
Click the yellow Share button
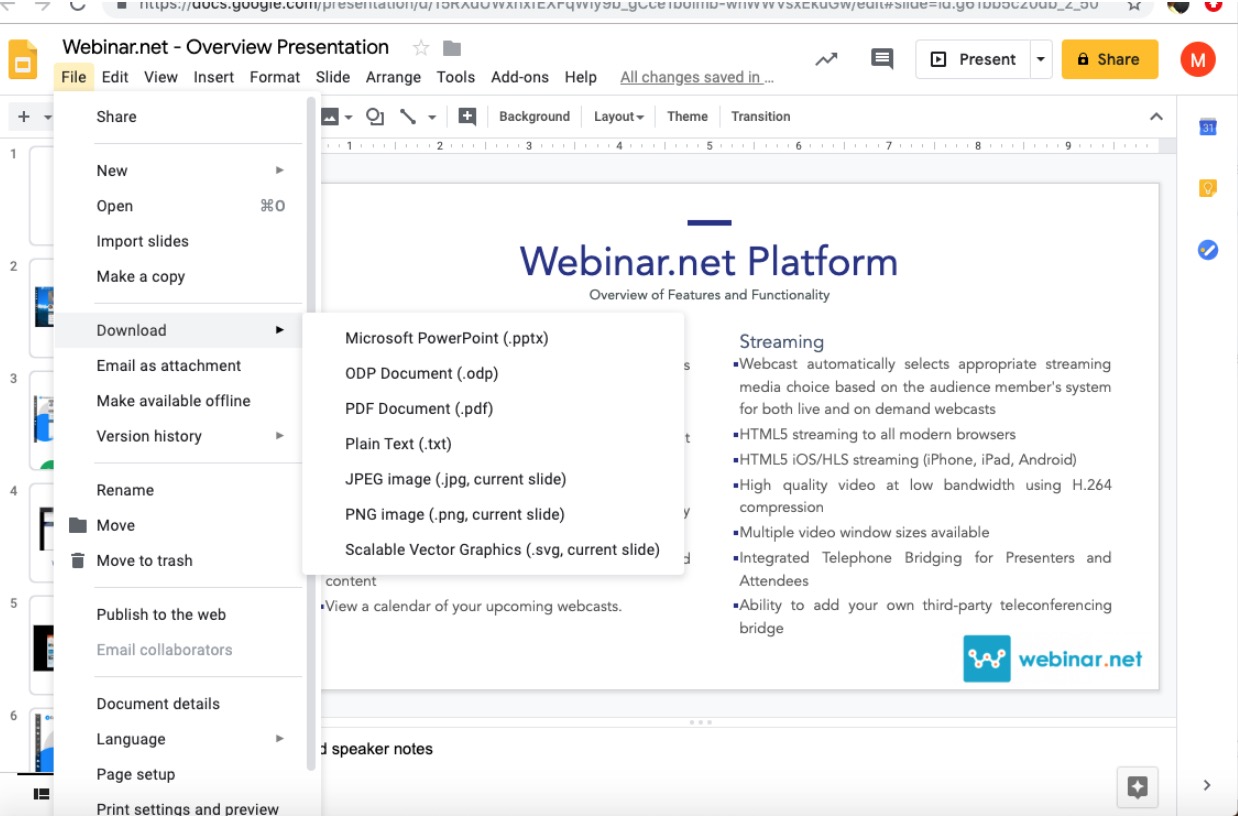[x=1109, y=60]
